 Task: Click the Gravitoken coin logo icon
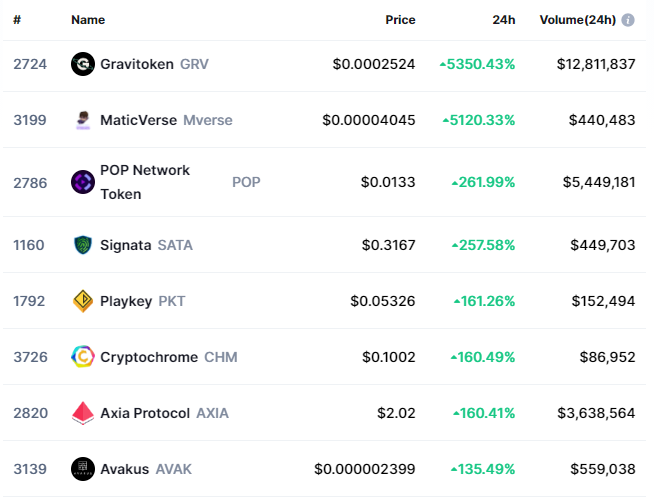point(83,64)
